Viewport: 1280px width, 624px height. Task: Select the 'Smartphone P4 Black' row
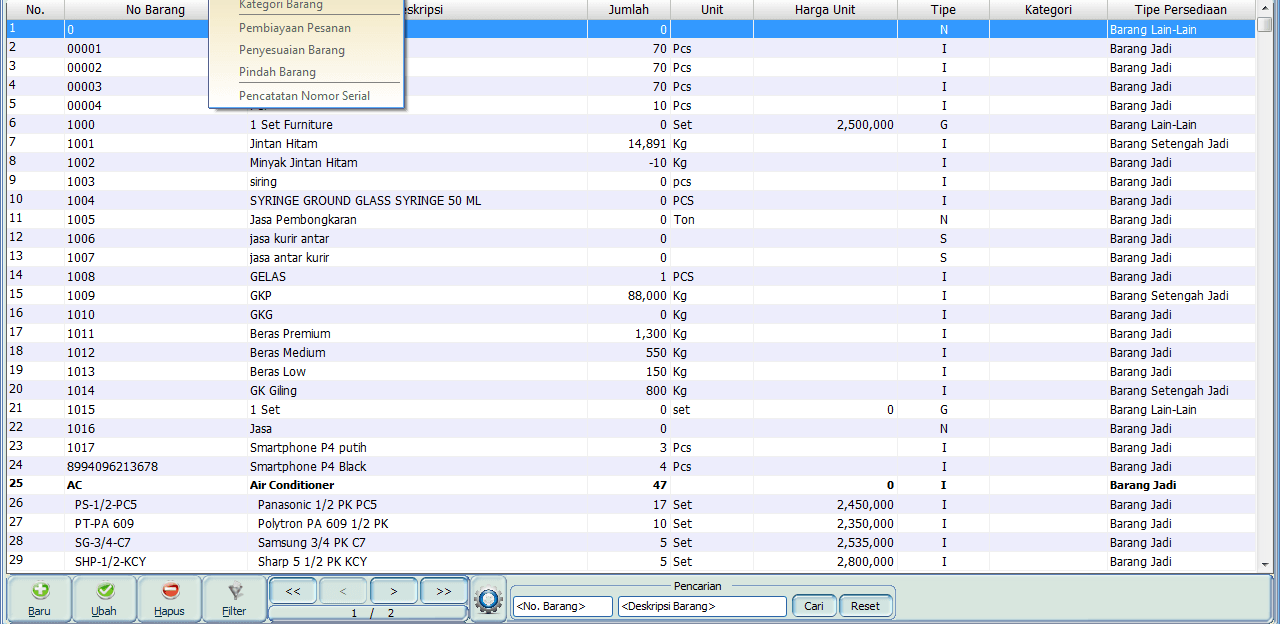point(631,467)
